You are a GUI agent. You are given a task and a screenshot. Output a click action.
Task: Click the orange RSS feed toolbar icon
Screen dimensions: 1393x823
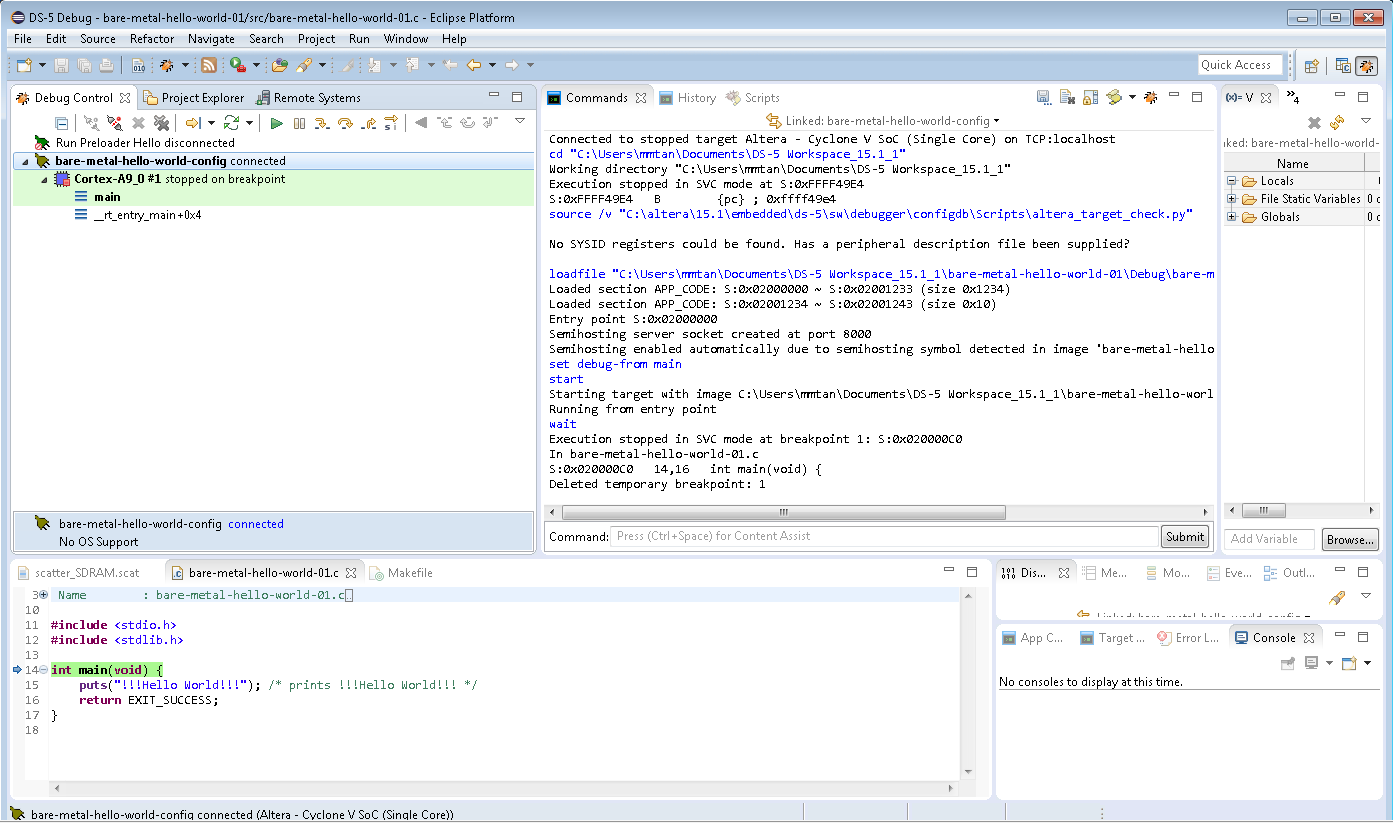(209, 65)
